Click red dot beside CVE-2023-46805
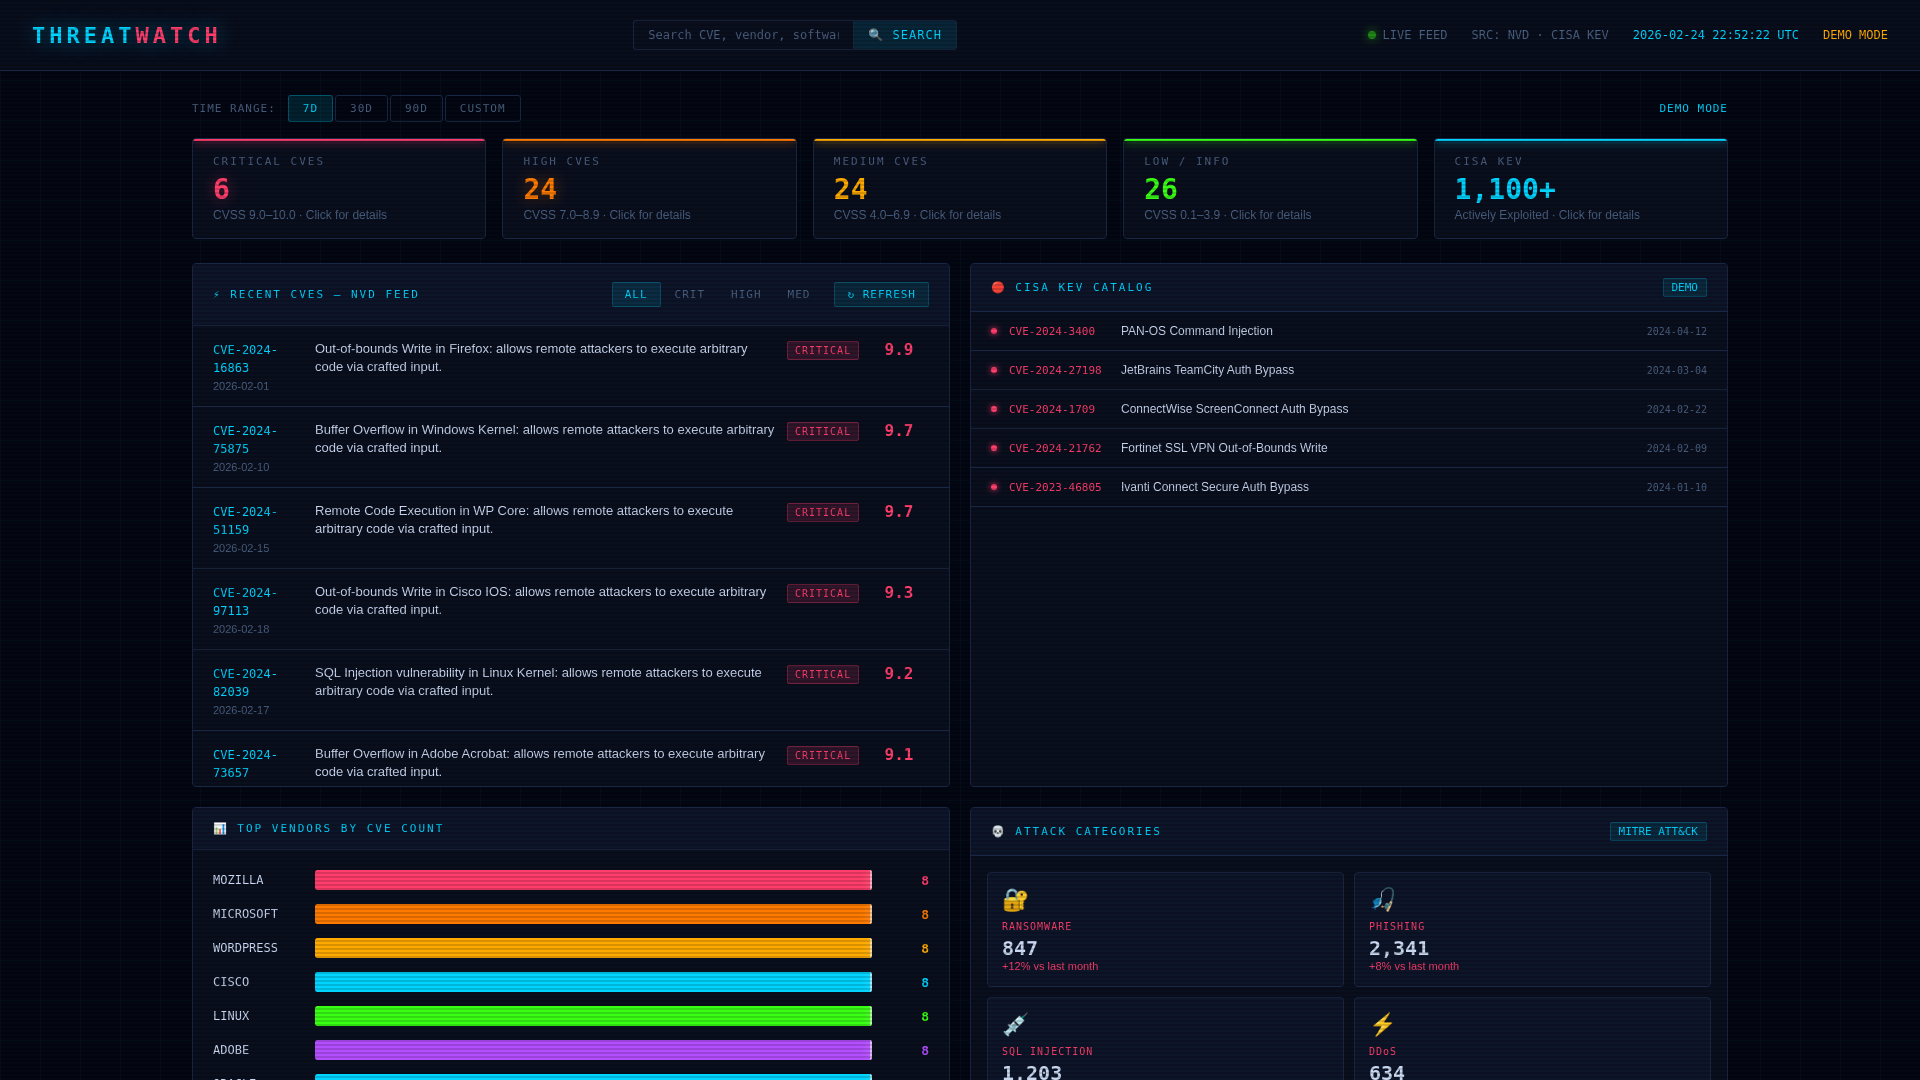 [994, 487]
